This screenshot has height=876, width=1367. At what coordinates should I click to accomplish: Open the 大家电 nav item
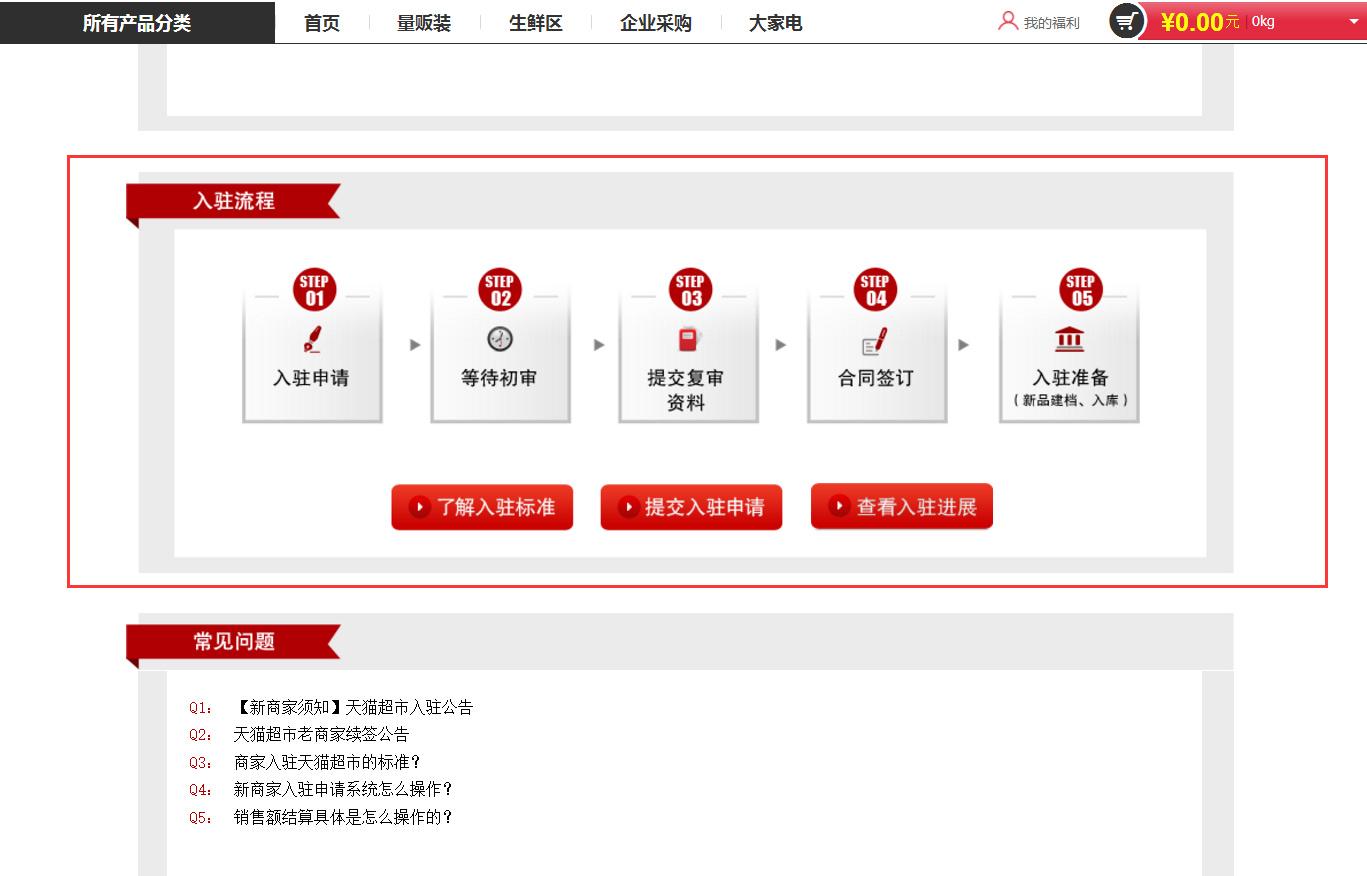(776, 23)
